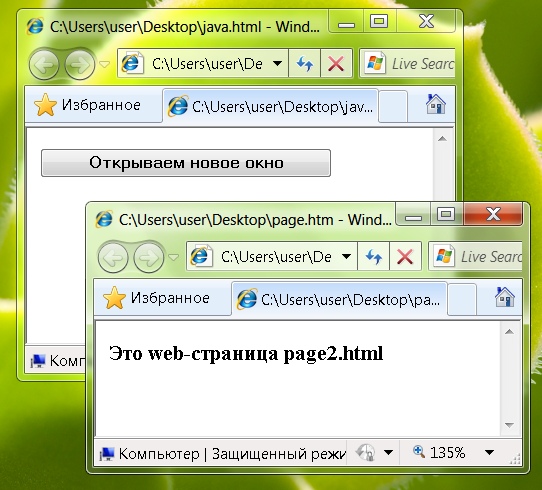Click Favorites star icon in page.htm window

[x=114, y=298]
